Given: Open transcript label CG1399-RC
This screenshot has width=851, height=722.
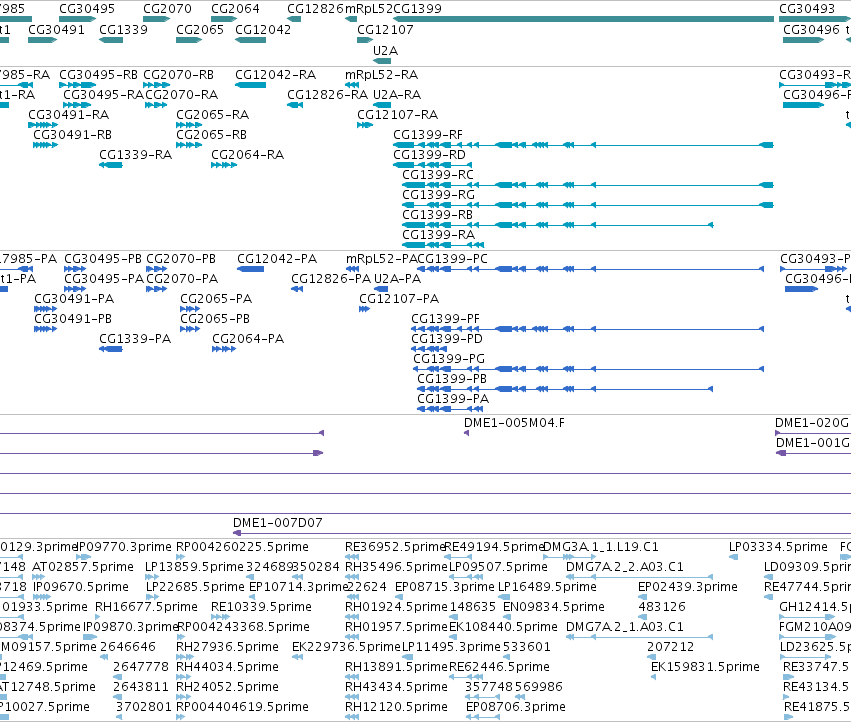Looking at the screenshot, I should (437, 174).
